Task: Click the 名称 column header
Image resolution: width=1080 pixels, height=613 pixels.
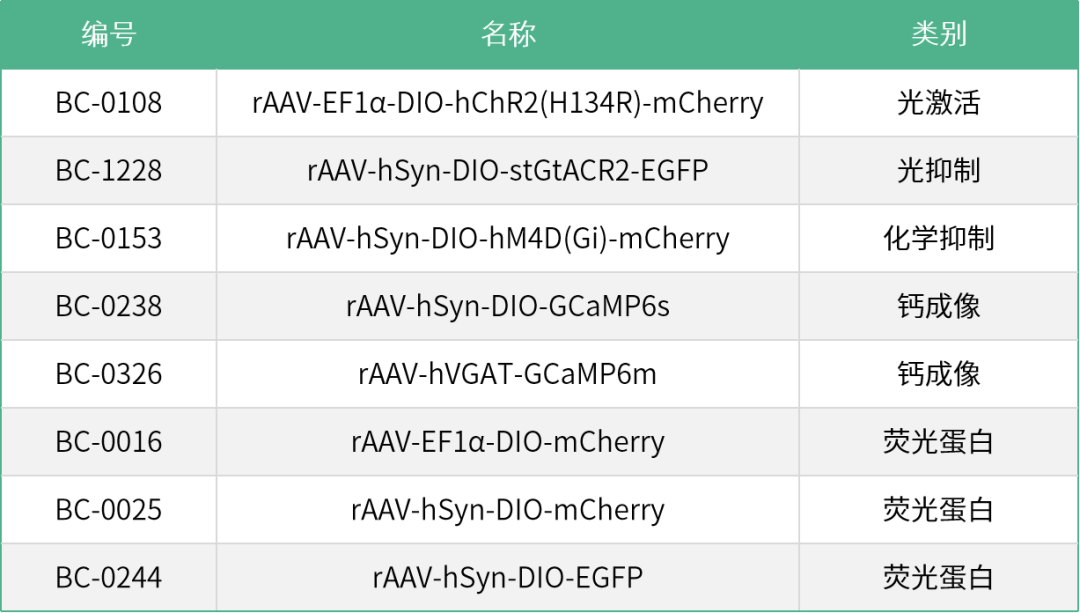Action: (508, 35)
